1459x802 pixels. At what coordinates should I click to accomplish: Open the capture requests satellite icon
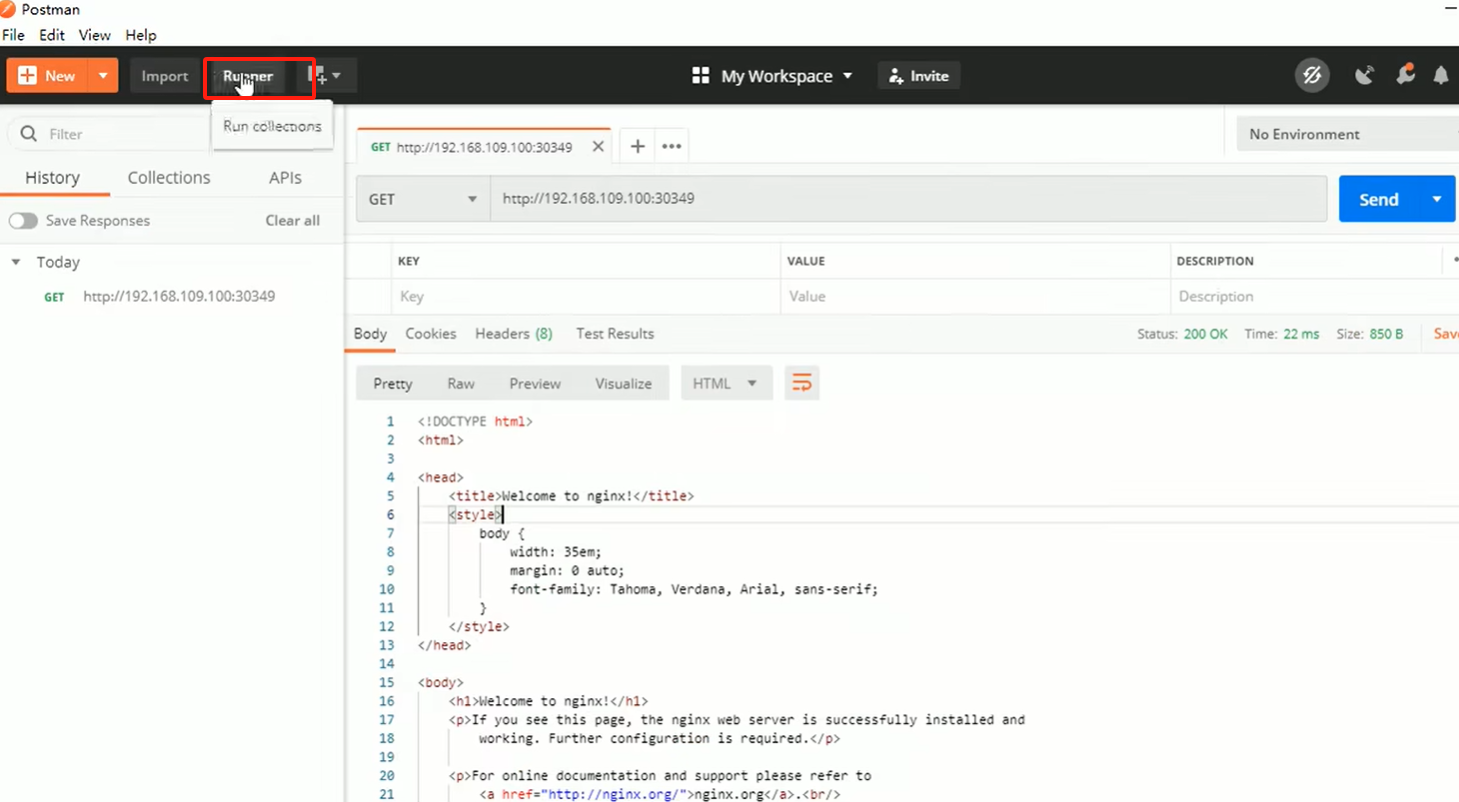click(x=1364, y=76)
